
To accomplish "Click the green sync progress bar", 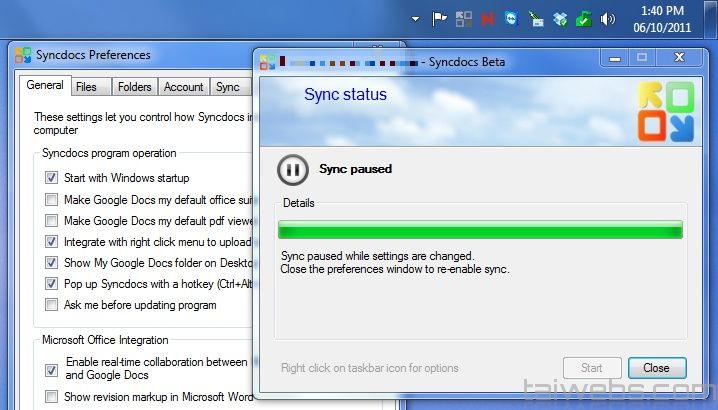I will (480, 230).
